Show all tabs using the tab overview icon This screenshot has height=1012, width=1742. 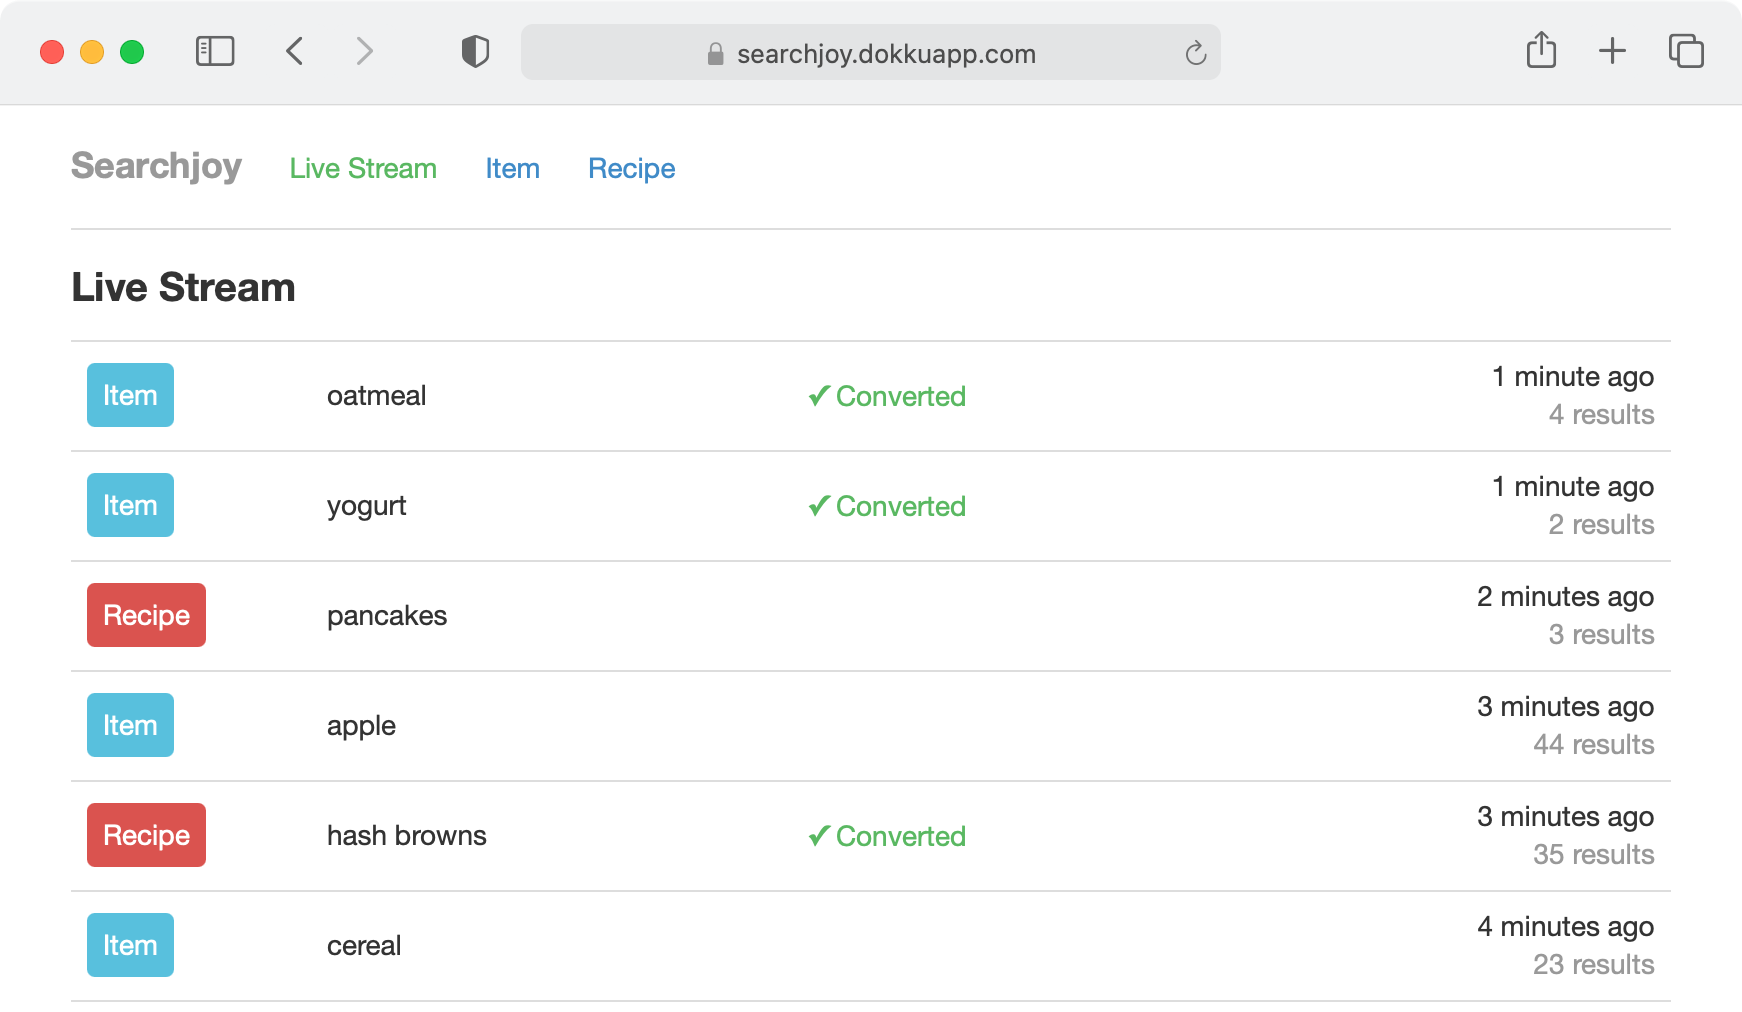pos(1687,52)
